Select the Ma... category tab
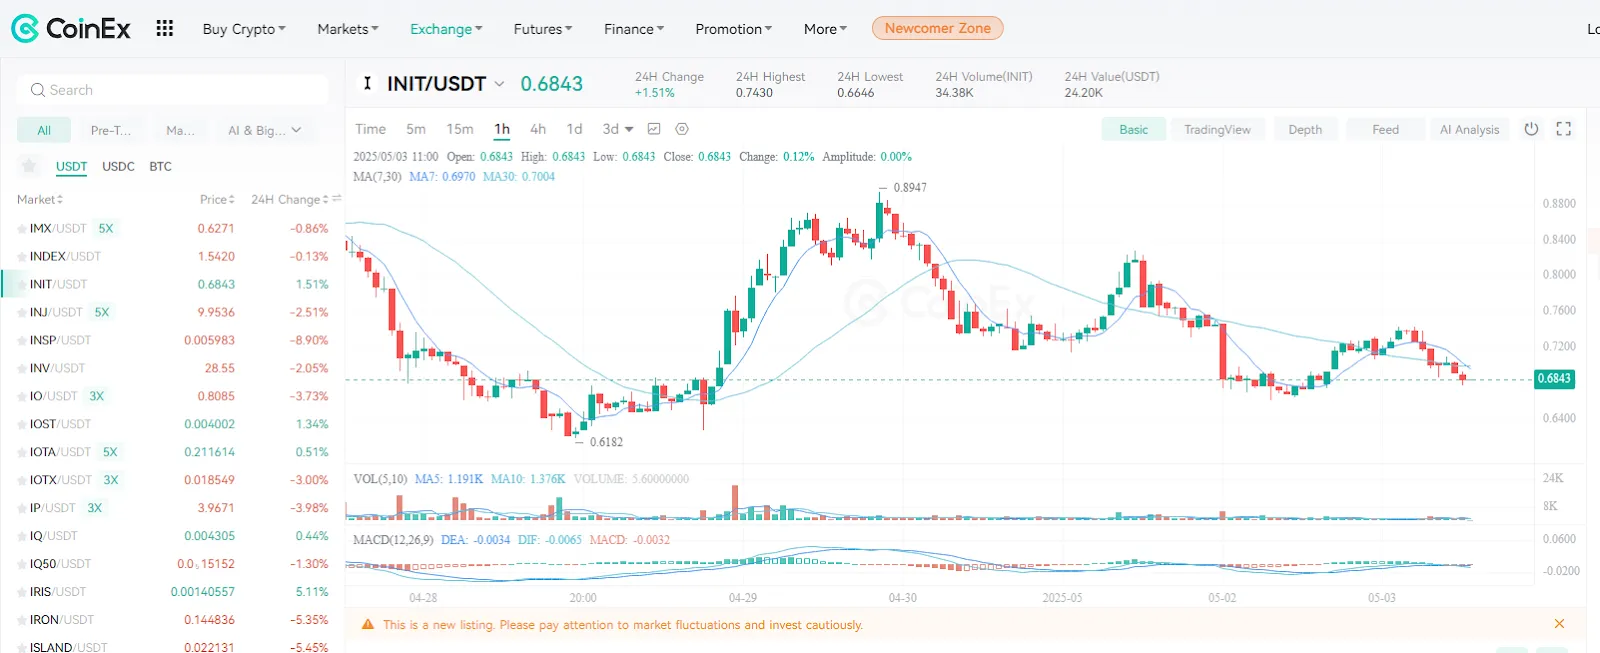1600x653 pixels. pyautogui.click(x=180, y=130)
